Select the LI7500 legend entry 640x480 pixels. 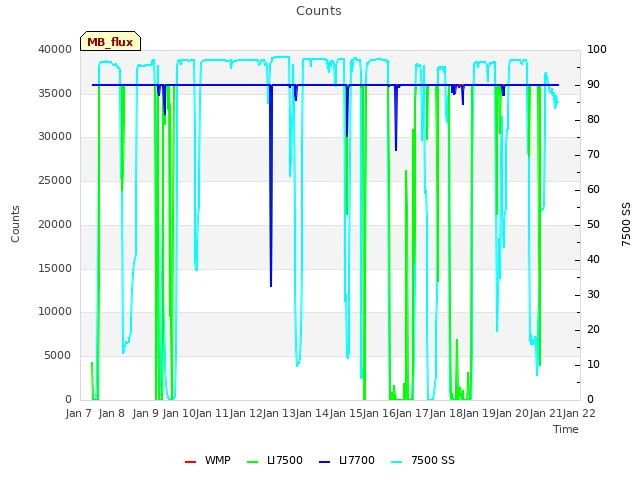[275, 460]
